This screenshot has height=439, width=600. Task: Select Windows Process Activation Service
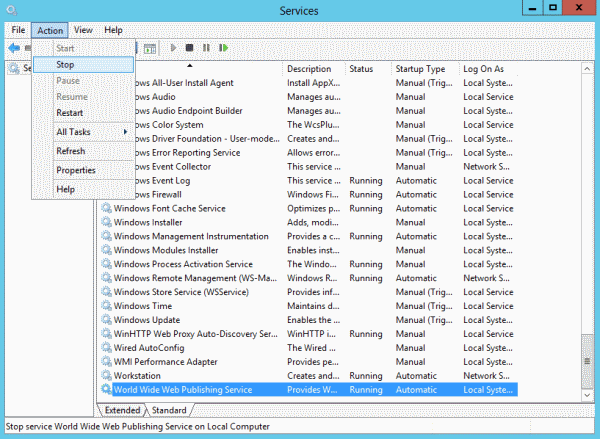pos(183,264)
